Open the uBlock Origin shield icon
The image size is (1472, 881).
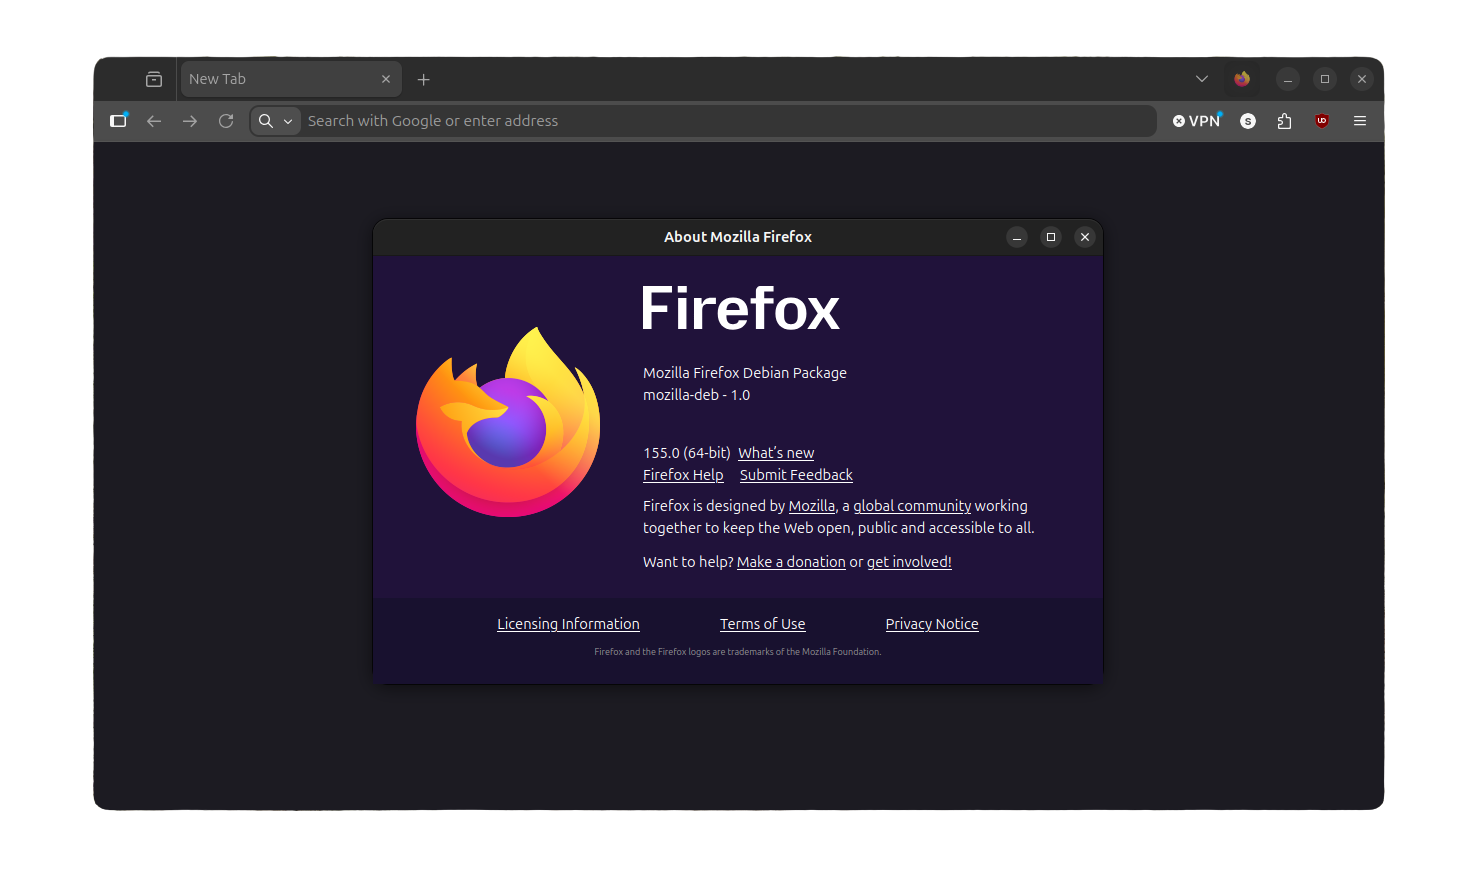(x=1322, y=121)
